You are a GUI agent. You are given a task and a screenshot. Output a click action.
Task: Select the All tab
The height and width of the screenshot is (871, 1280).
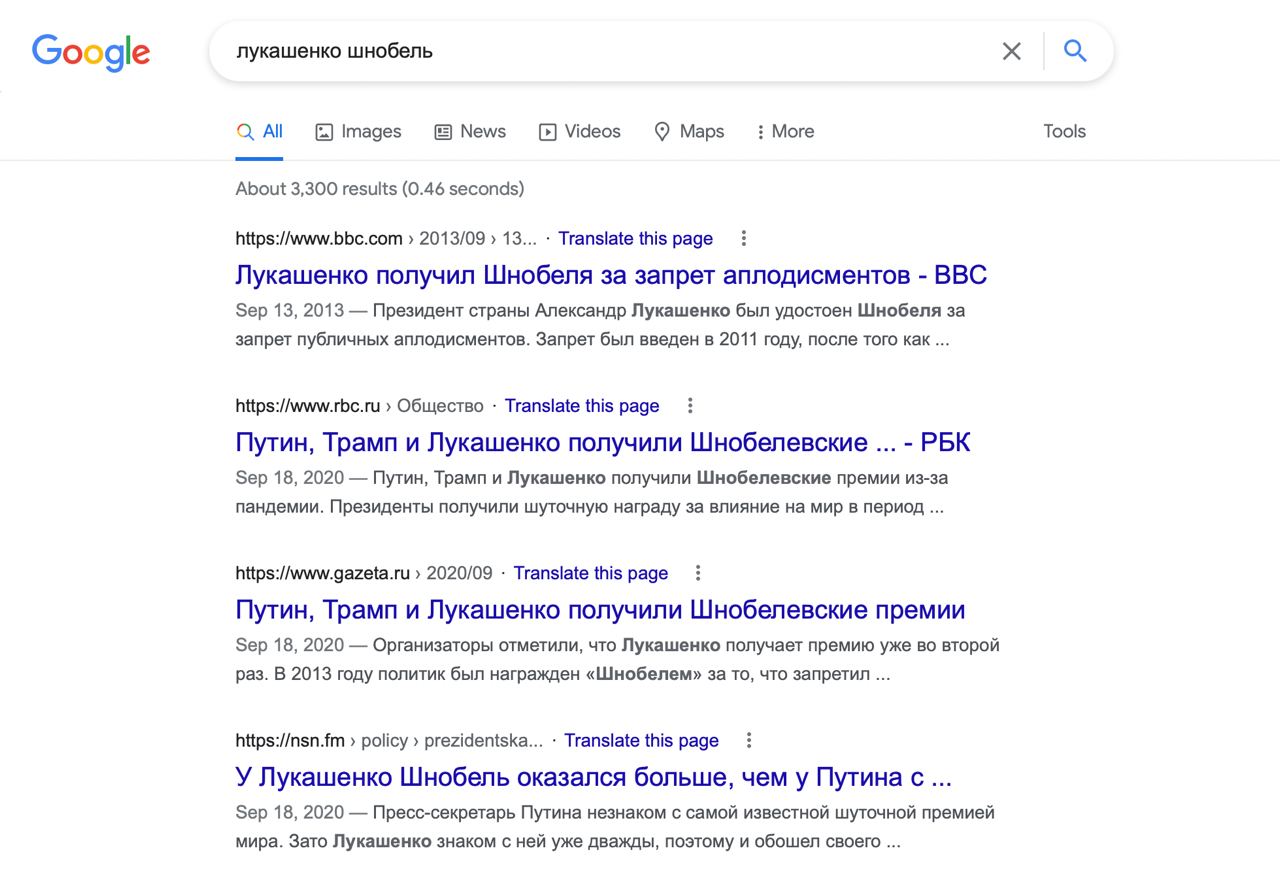tap(260, 131)
